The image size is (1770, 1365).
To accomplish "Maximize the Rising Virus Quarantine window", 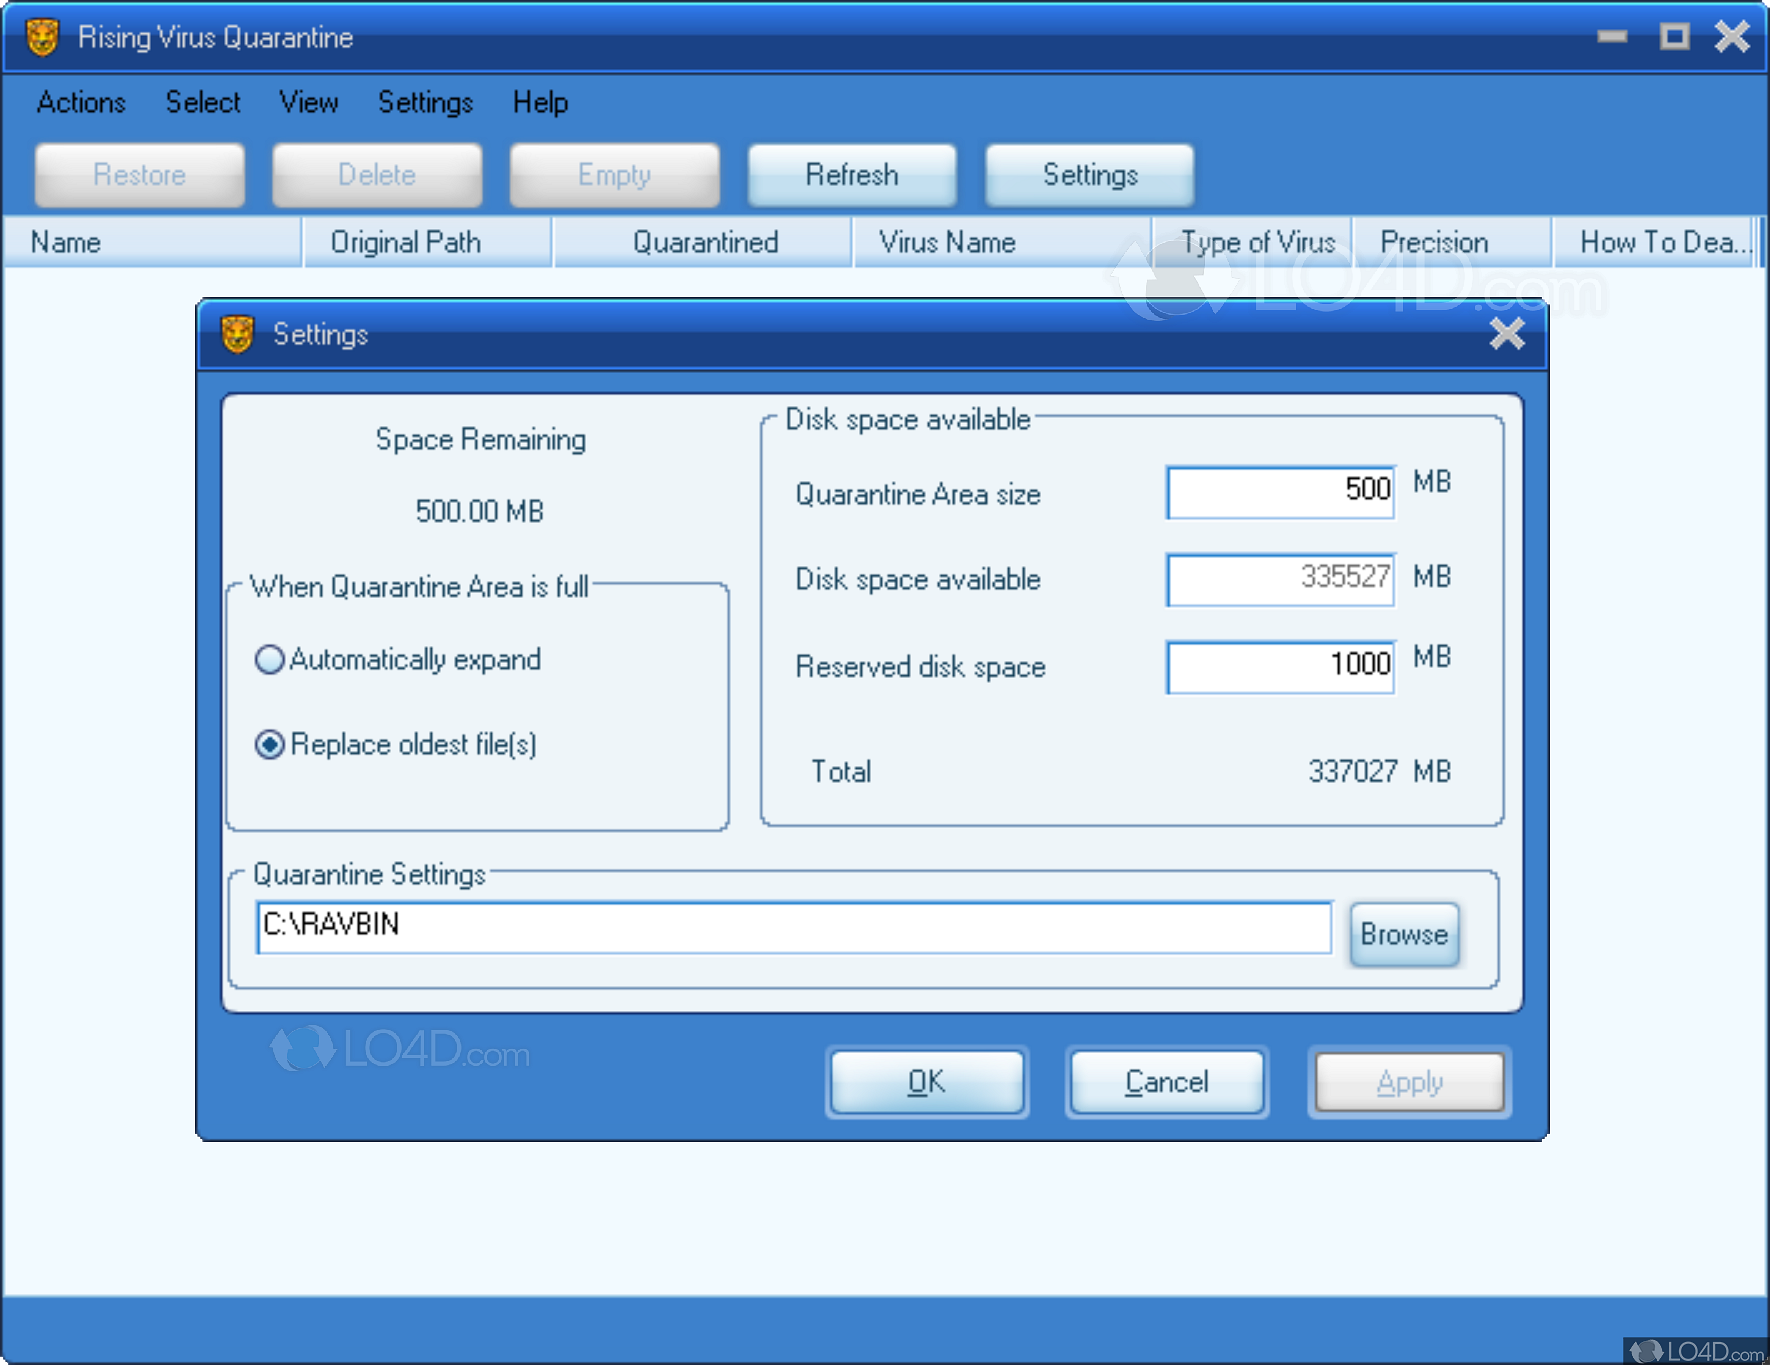I will coord(1674,37).
